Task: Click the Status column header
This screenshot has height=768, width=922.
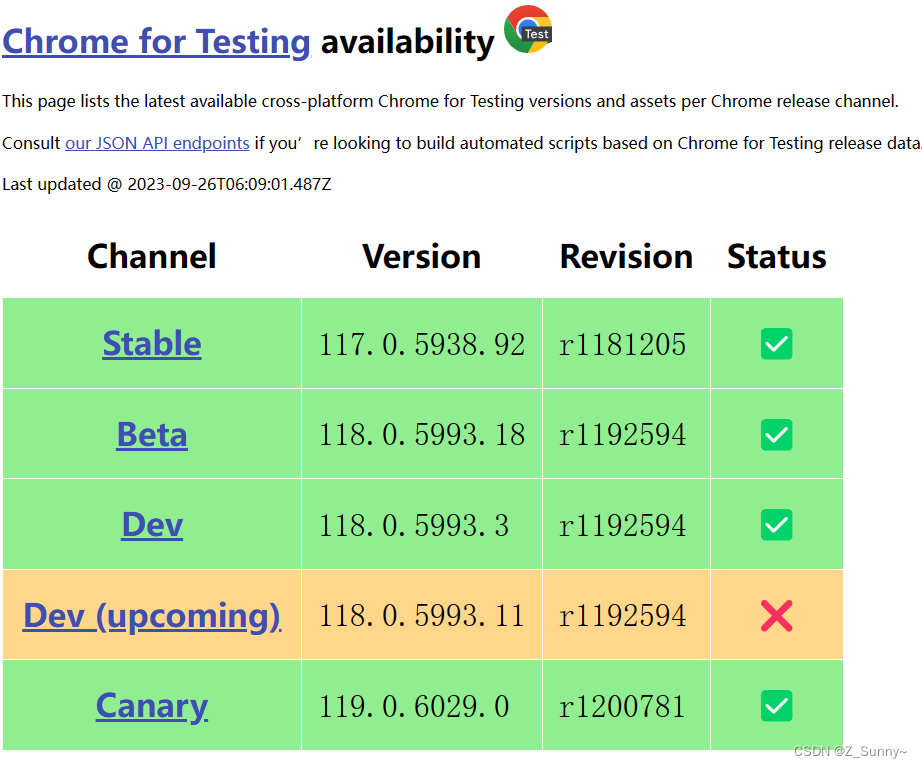Action: point(776,257)
